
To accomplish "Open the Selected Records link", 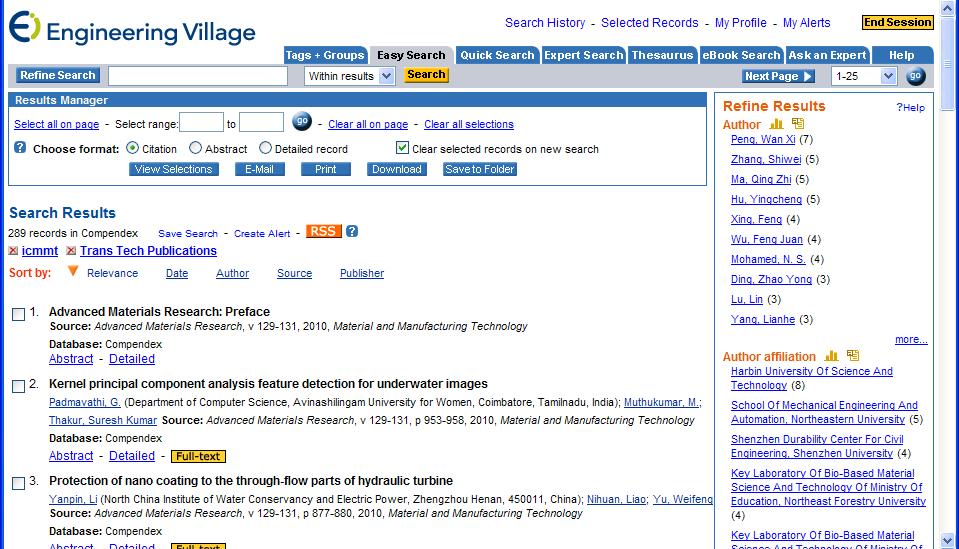I will point(650,23).
